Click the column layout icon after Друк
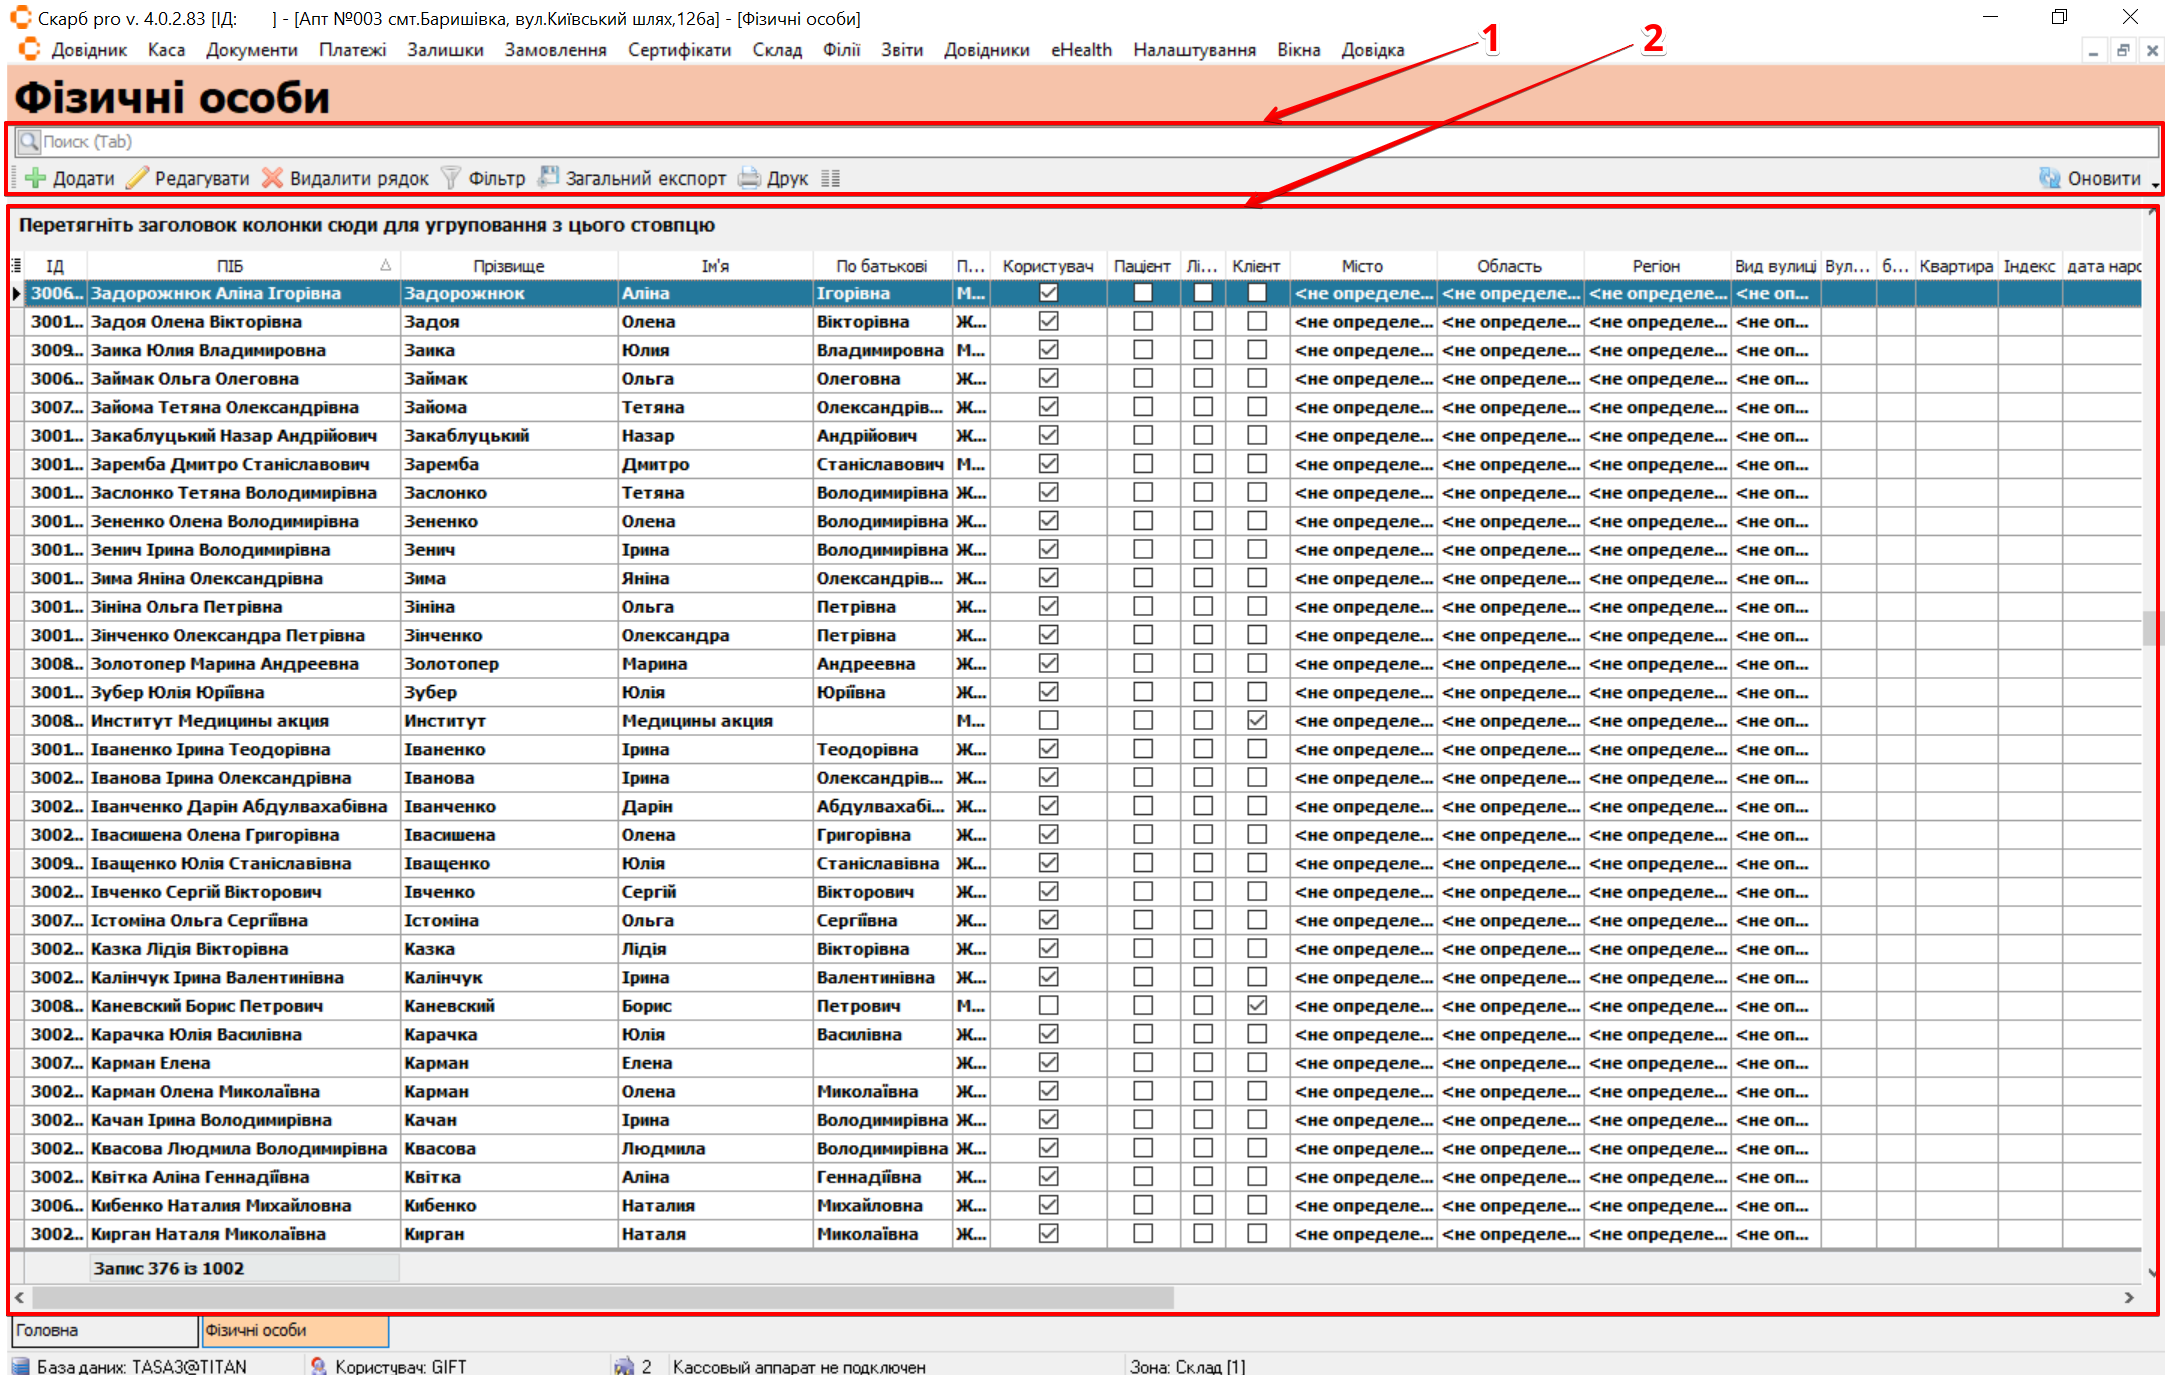 tap(830, 178)
